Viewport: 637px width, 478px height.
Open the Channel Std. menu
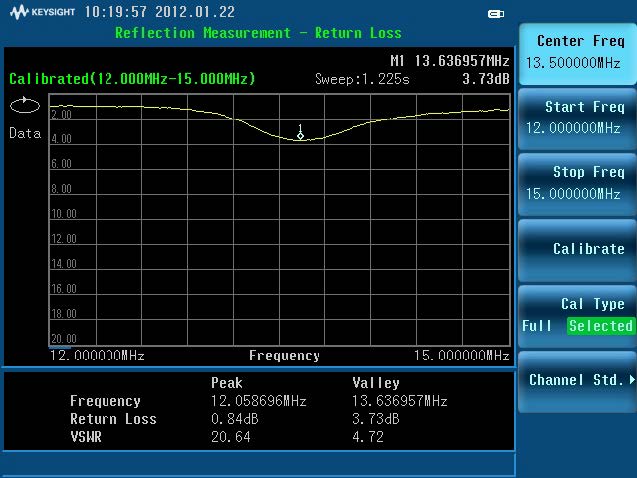click(577, 380)
